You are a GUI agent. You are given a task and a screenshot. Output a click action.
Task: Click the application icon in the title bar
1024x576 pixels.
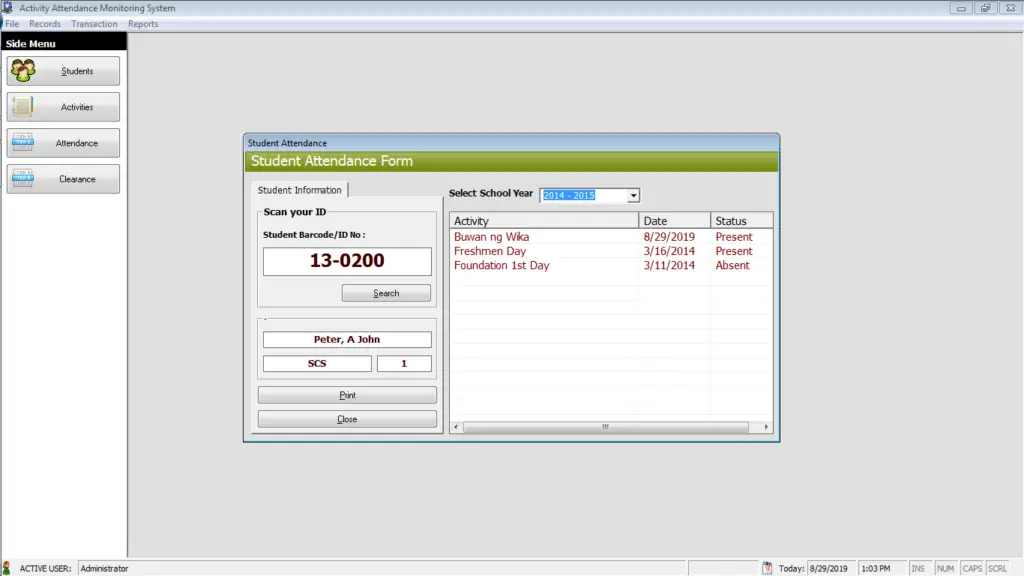coord(7,7)
